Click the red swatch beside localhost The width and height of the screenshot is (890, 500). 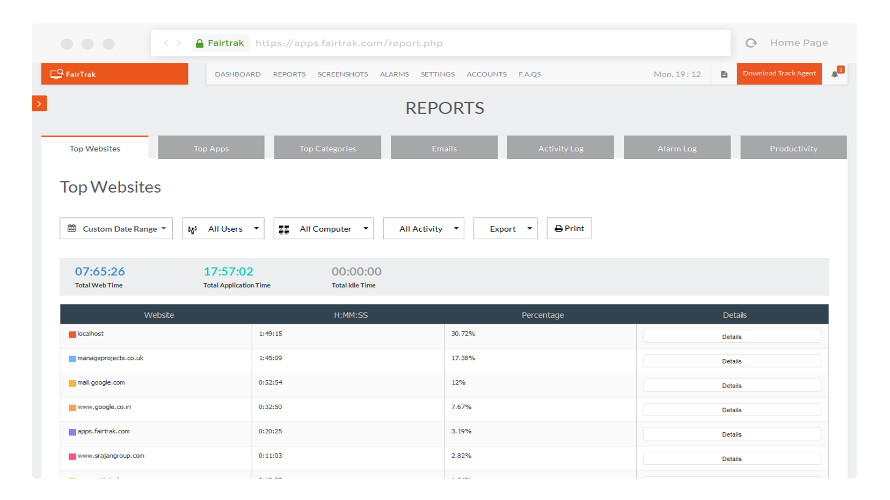point(72,334)
